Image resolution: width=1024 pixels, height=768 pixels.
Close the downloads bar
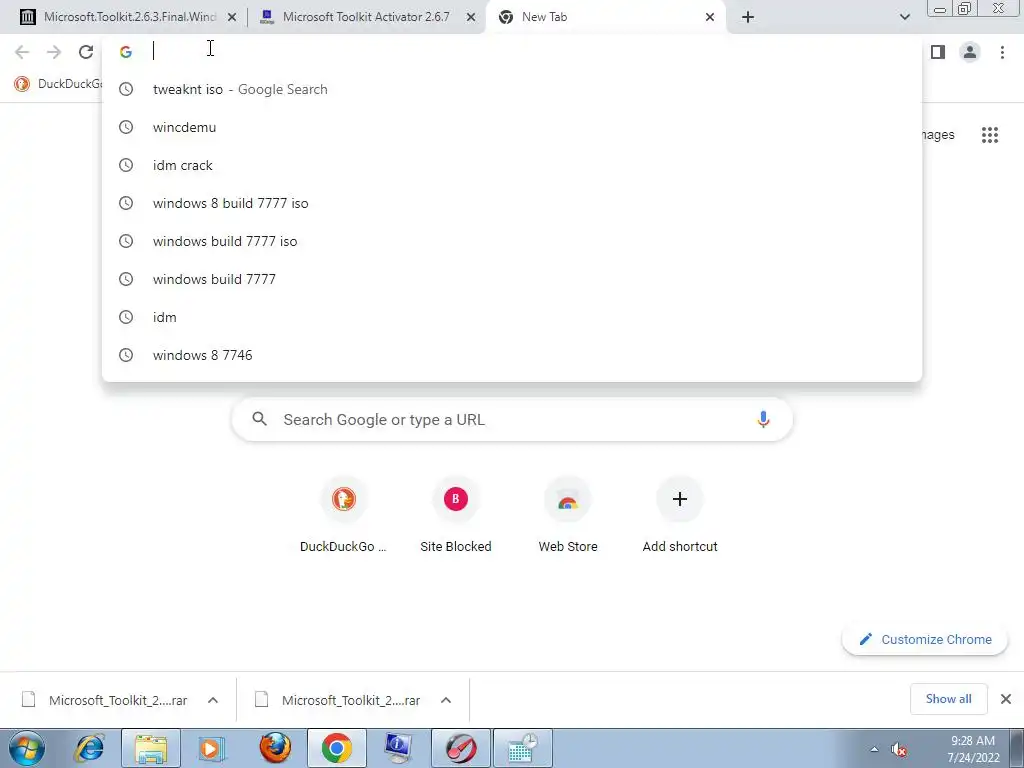pos(1006,699)
